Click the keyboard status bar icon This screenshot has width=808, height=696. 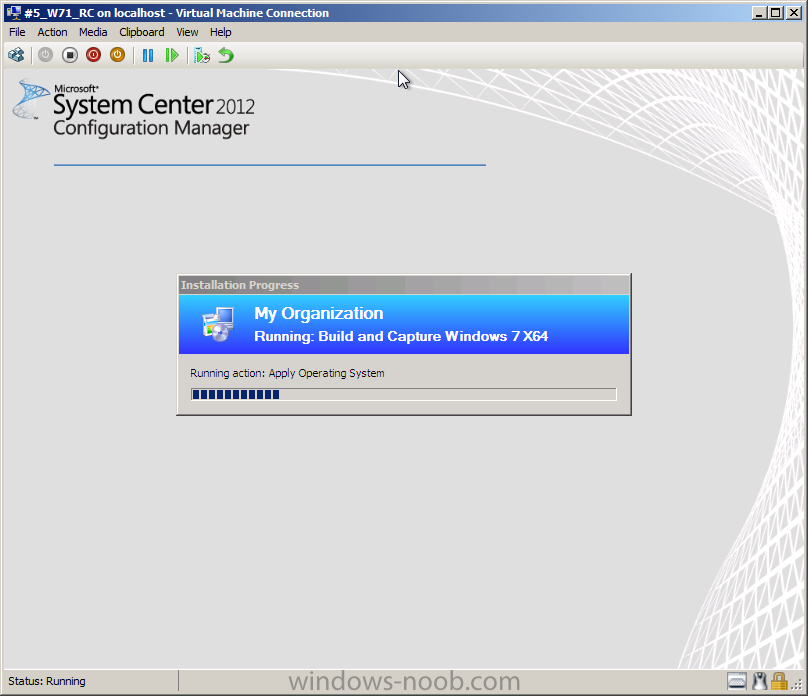[737, 682]
